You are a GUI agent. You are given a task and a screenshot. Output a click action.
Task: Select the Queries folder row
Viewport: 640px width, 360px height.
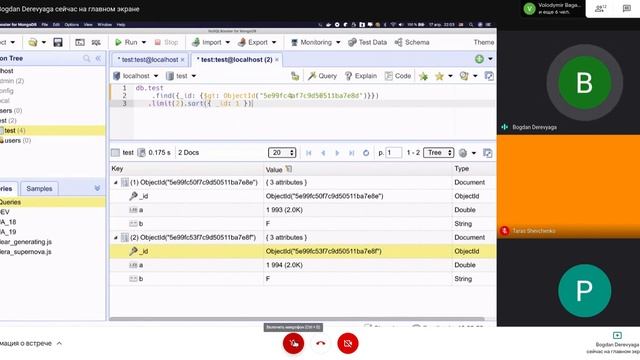[52, 202]
